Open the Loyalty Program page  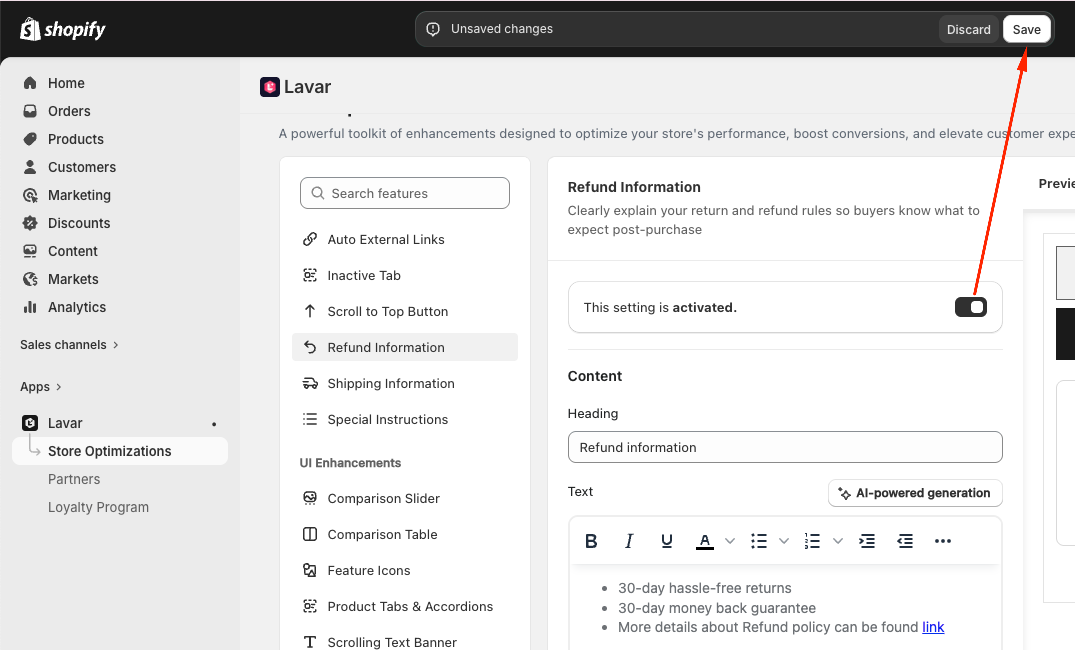click(x=98, y=507)
